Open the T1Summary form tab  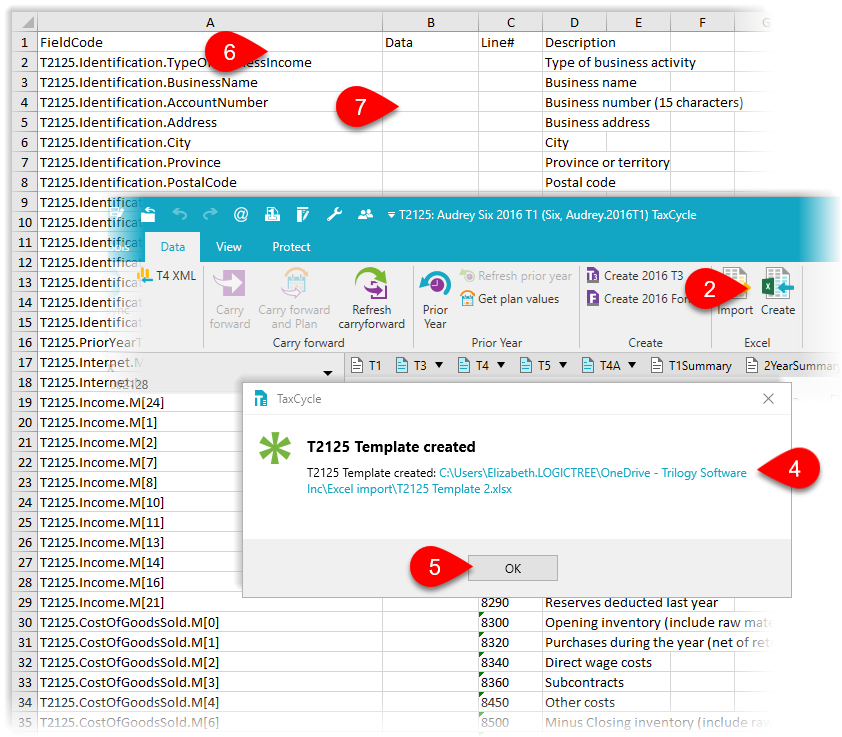tap(692, 366)
